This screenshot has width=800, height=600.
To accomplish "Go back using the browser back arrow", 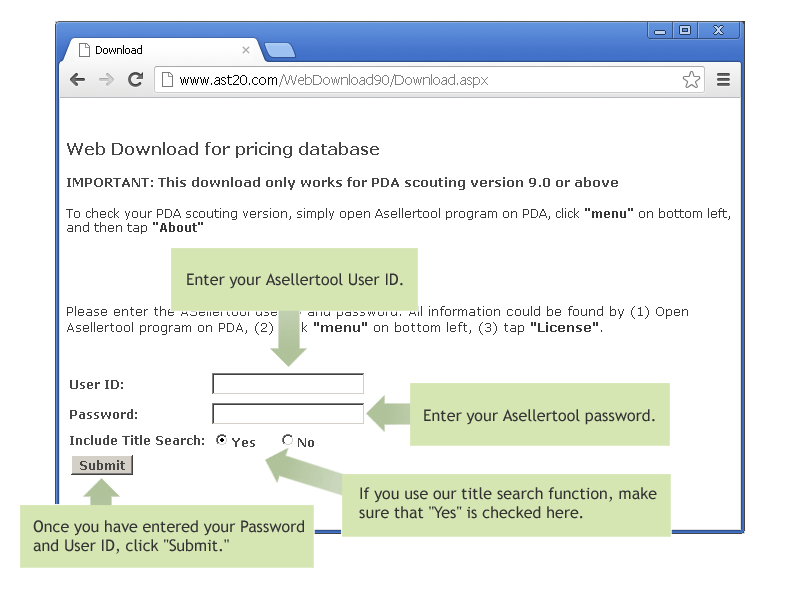I will pyautogui.click(x=78, y=80).
